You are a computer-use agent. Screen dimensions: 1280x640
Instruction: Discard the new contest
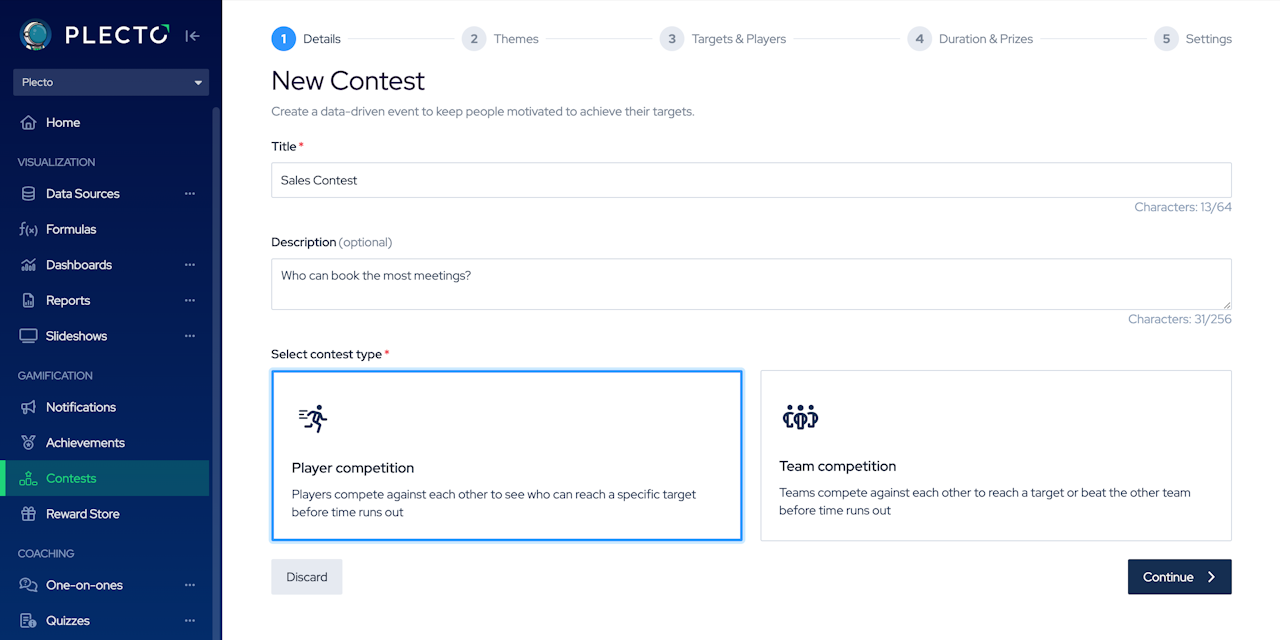[x=306, y=577]
